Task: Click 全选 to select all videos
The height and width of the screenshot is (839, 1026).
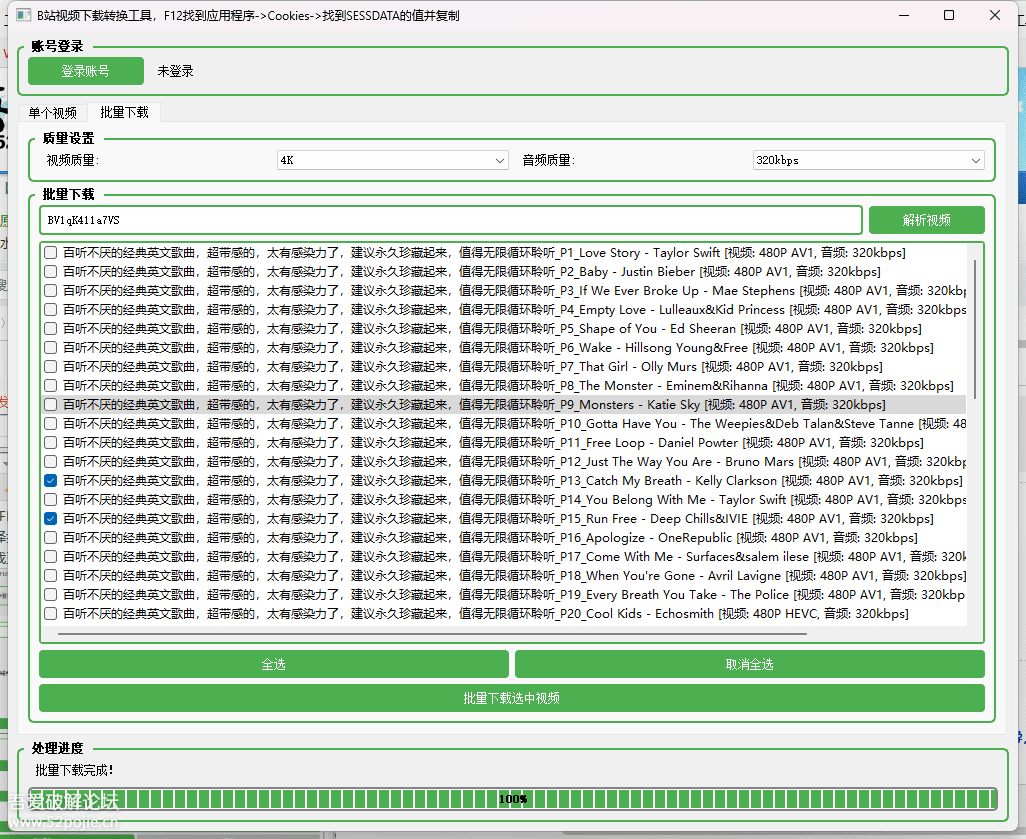Action: (x=273, y=664)
